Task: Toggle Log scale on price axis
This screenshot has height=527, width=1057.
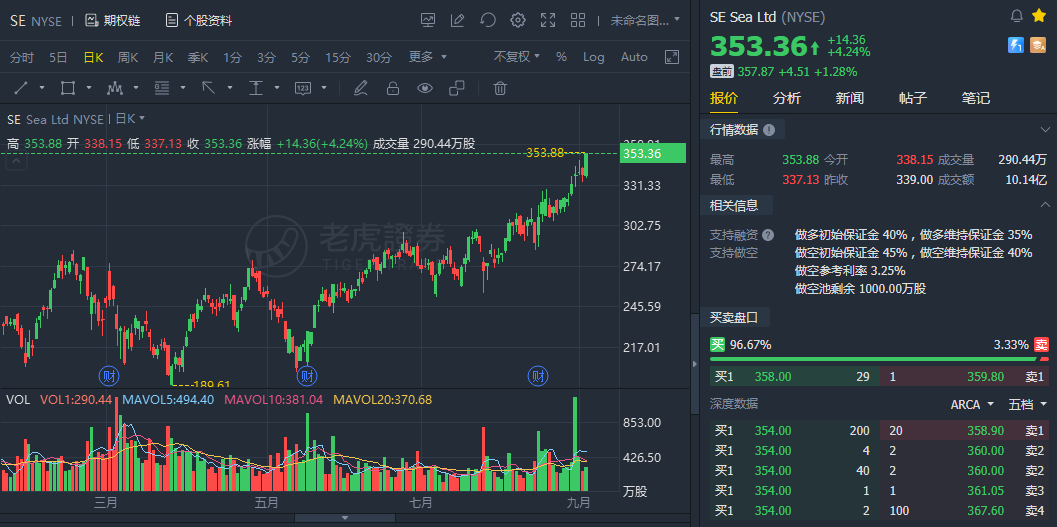Action: [594, 57]
